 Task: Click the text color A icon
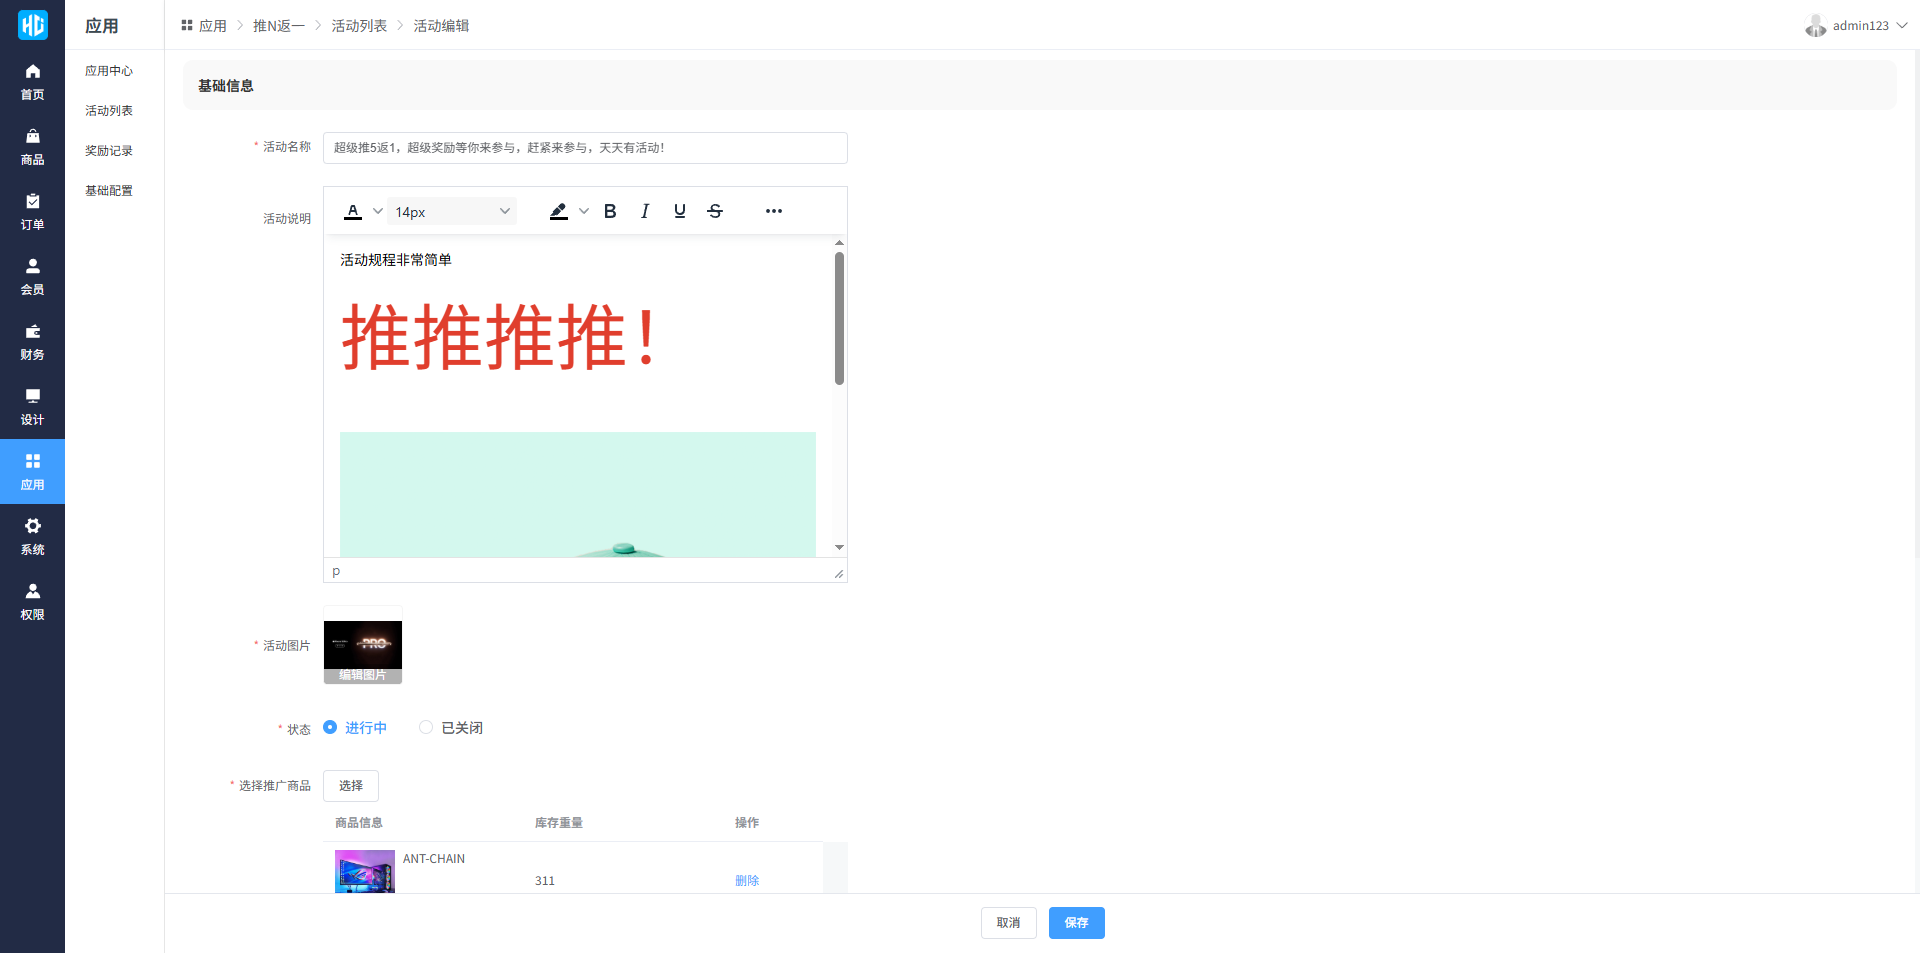coord(353,211)
